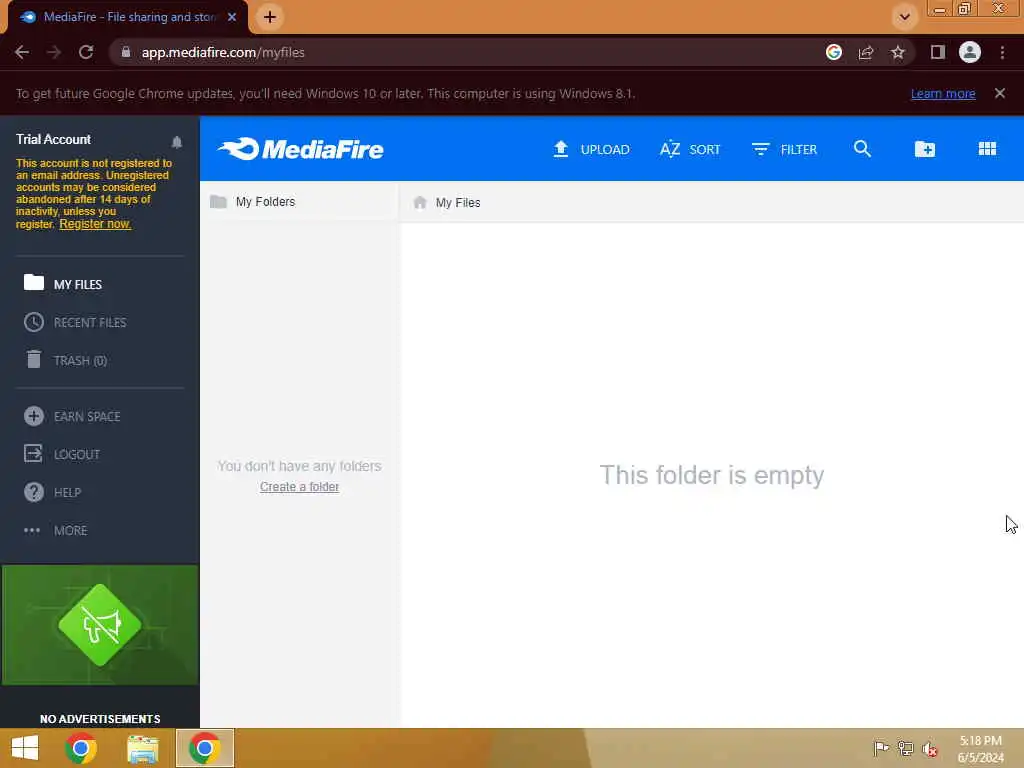Open the first Chrome icon in the taskbar
The height and width of the screenshot is (768, 1024).
81,748
